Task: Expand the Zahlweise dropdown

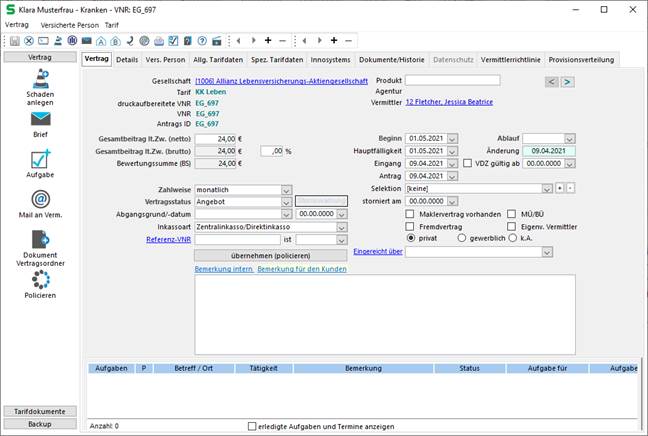Action: (x=286, y=189)
